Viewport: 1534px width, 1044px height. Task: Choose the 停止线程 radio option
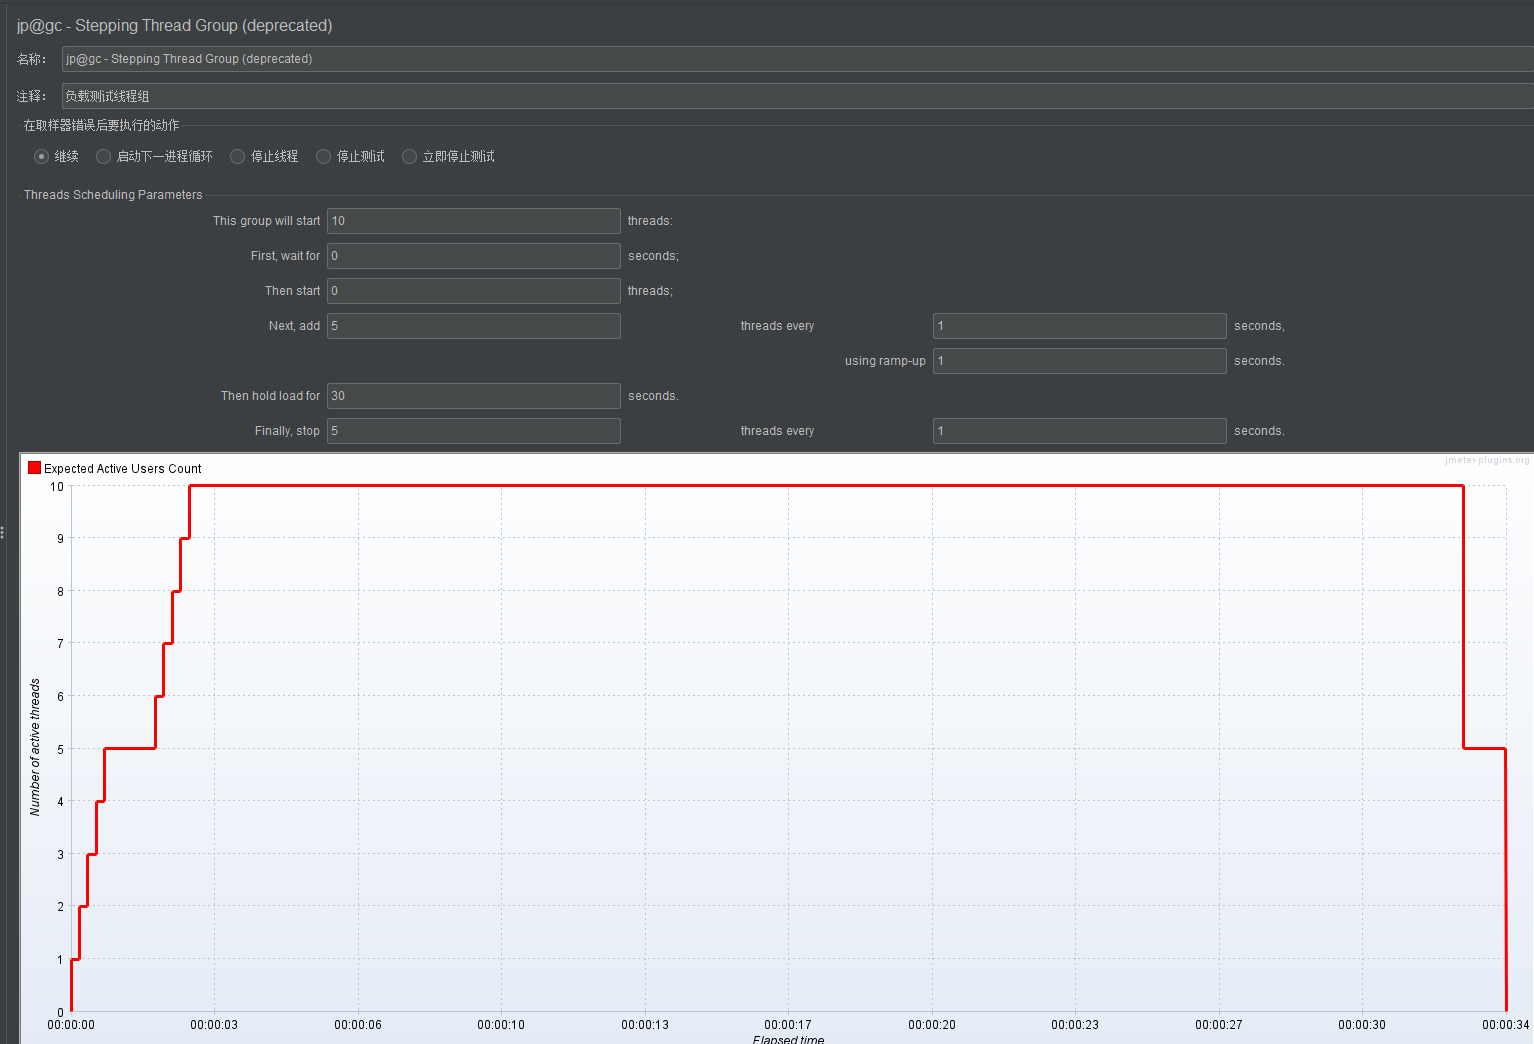pyautogui.click(x=237, y=156)
